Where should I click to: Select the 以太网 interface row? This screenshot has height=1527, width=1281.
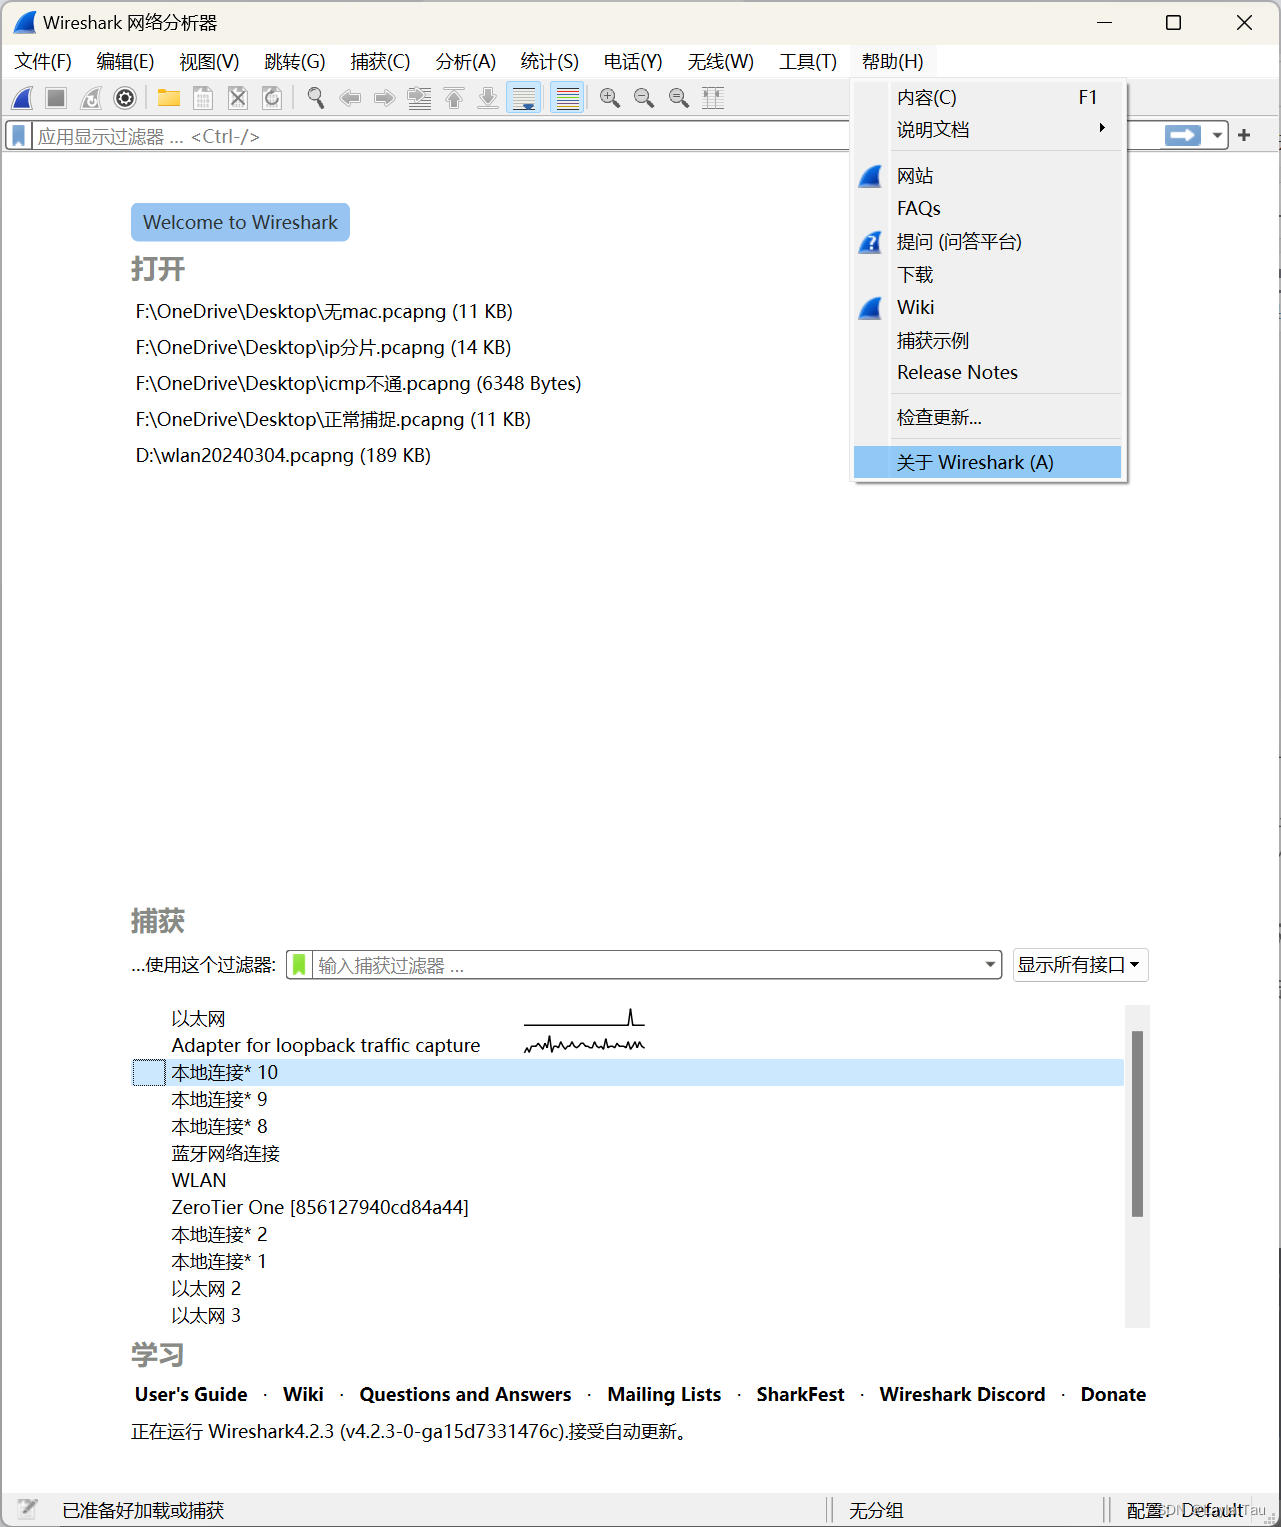[x=628, y=1018]
